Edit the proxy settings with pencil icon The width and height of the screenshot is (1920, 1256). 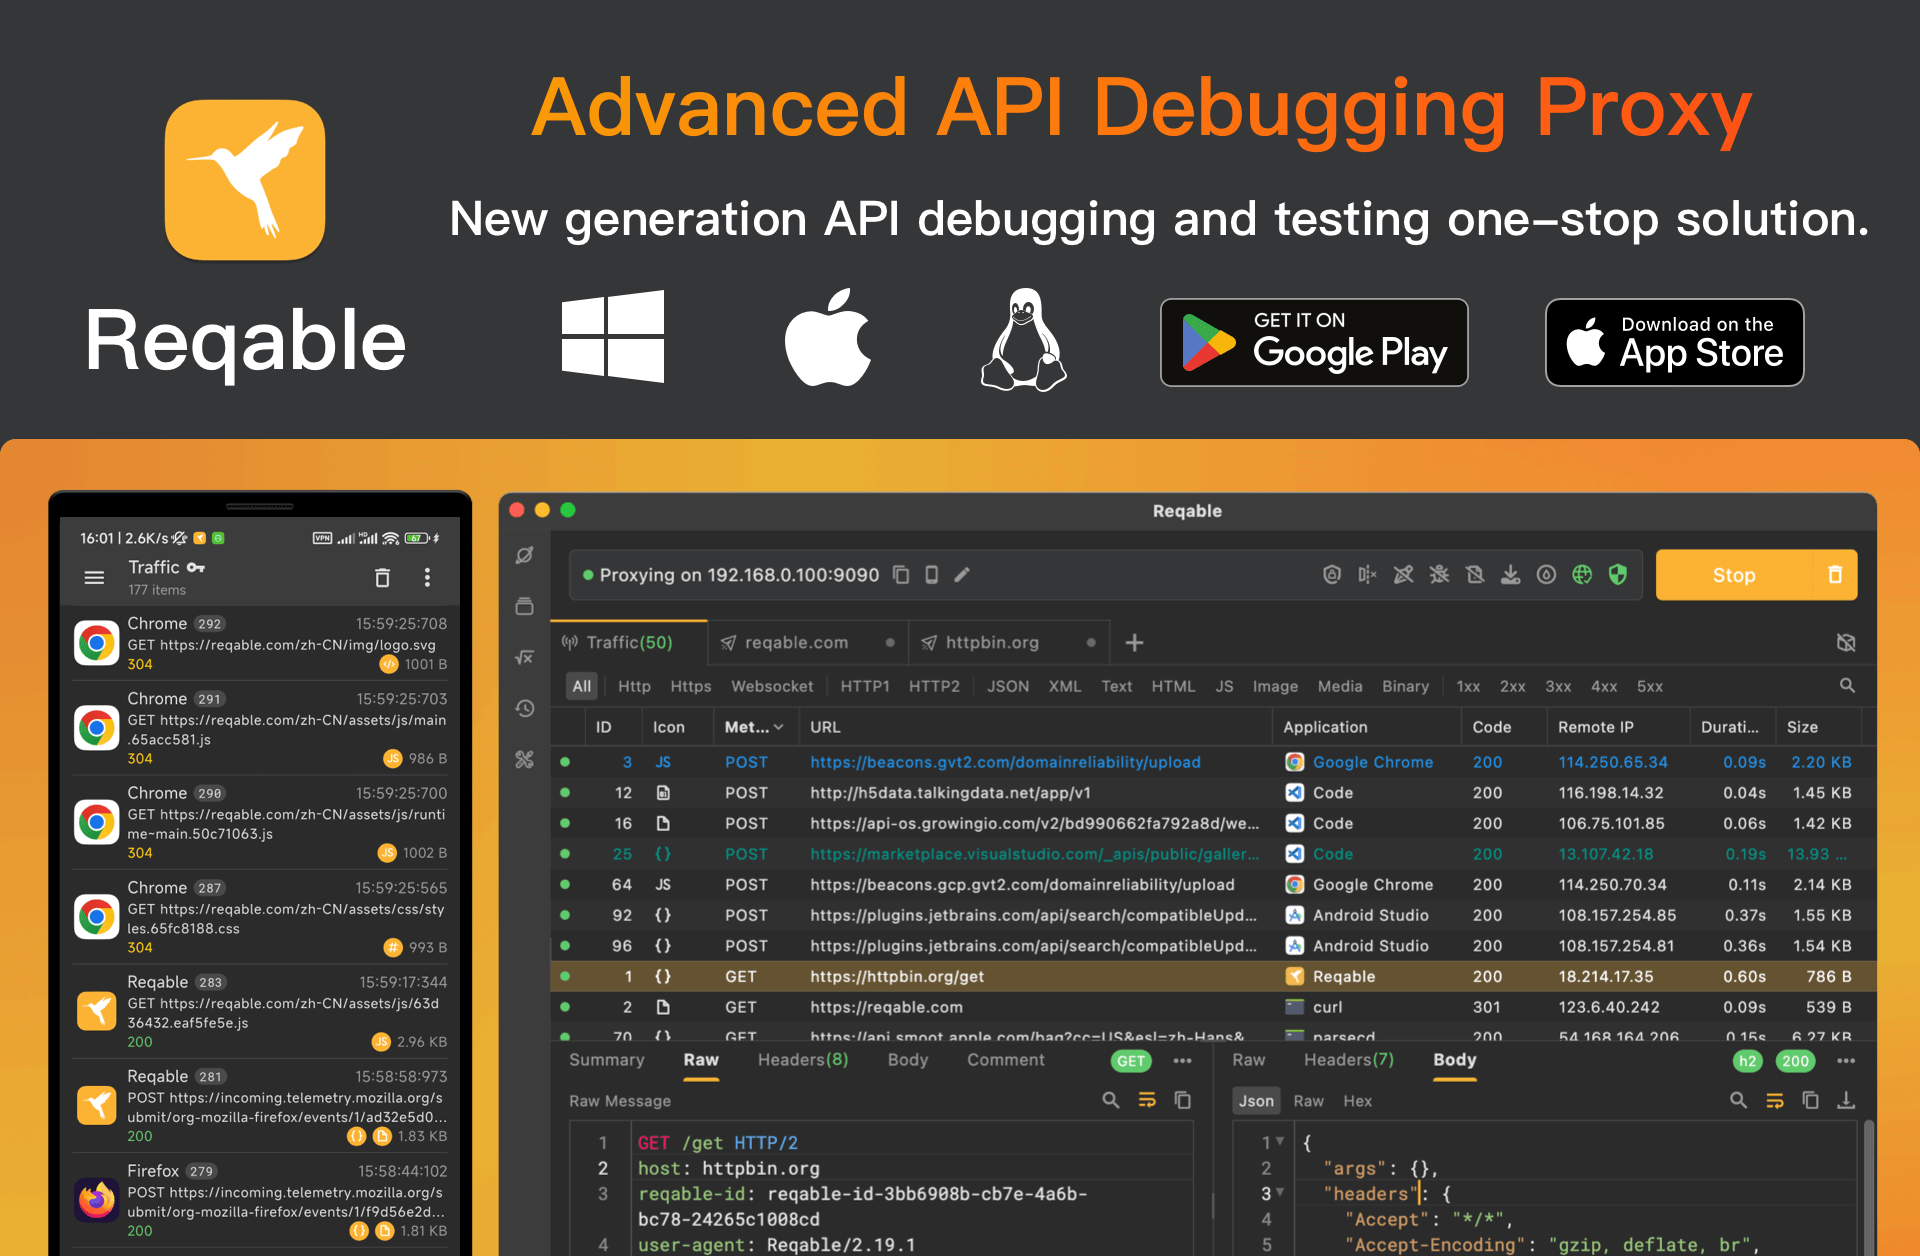click(x=962, y=575)
